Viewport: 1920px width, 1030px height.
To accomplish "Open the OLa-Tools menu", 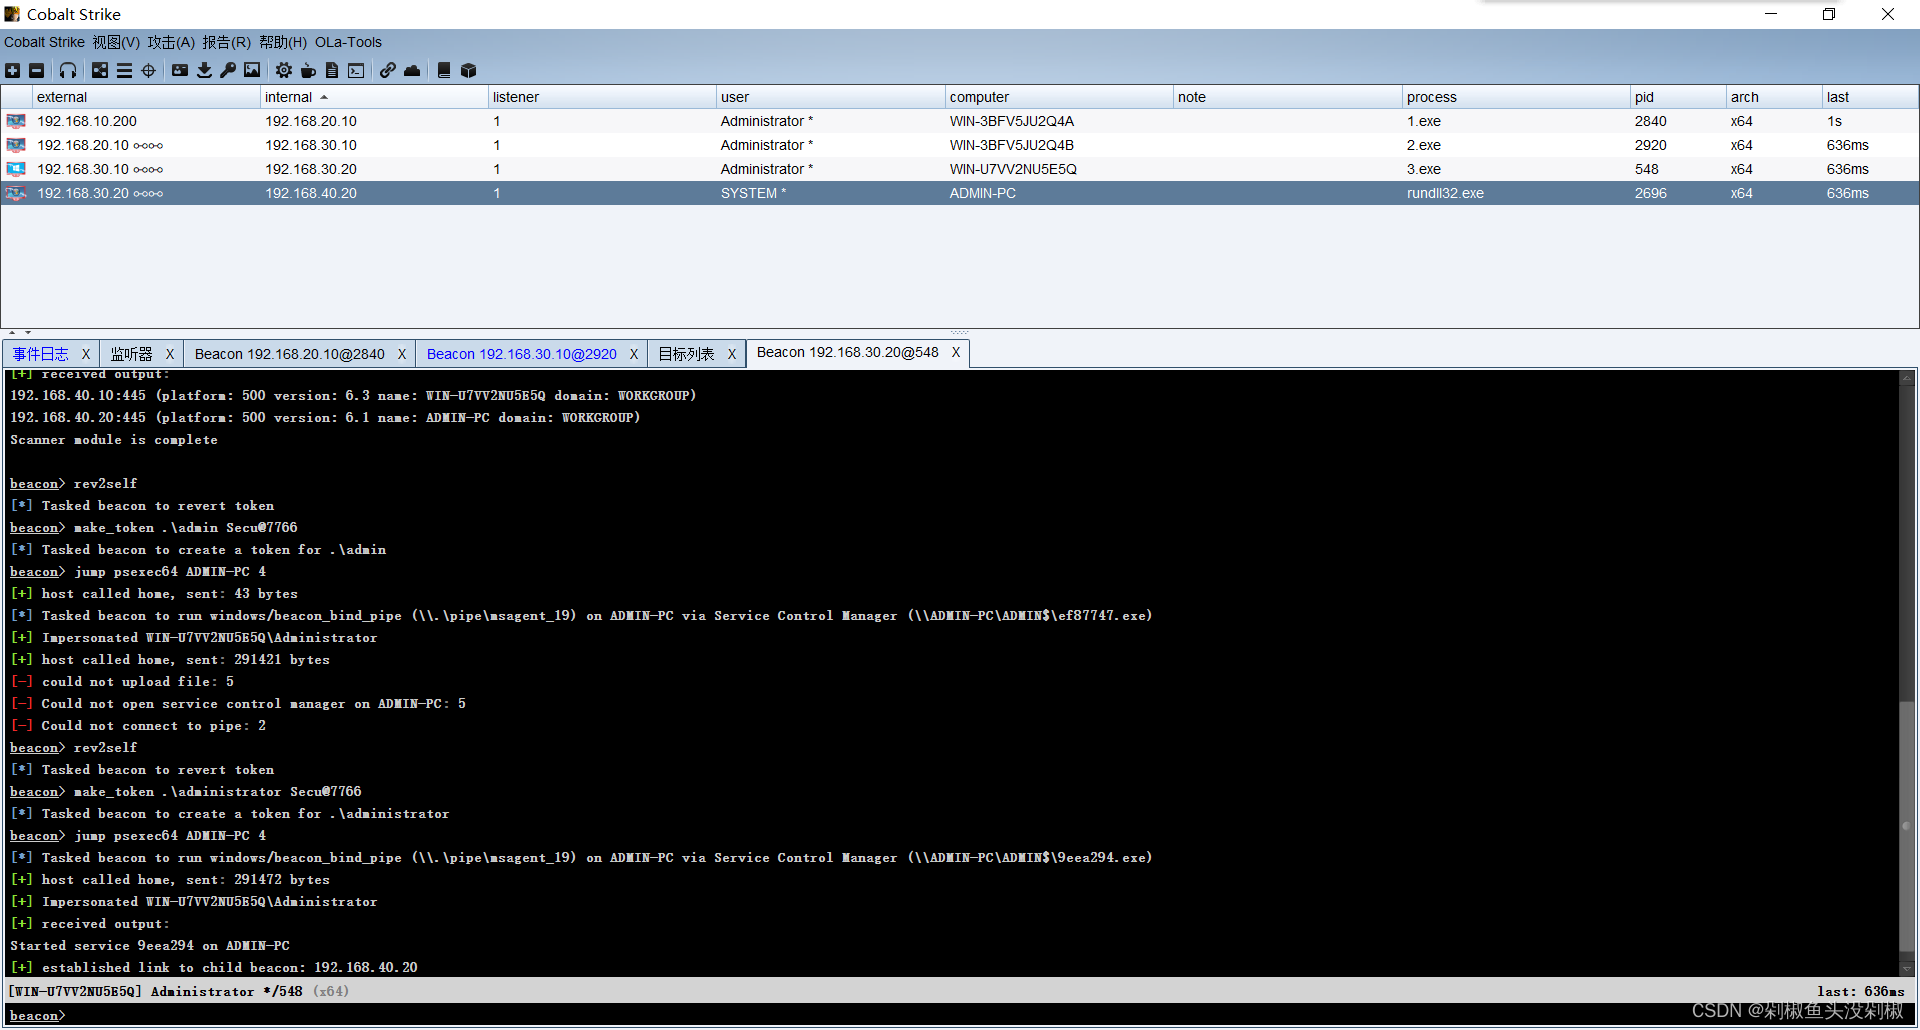I will (x=348, y=42).
